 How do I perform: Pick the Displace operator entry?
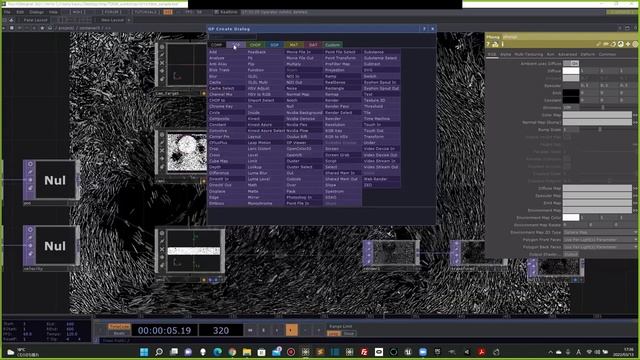pyautogui.click(x=226, y=191)
